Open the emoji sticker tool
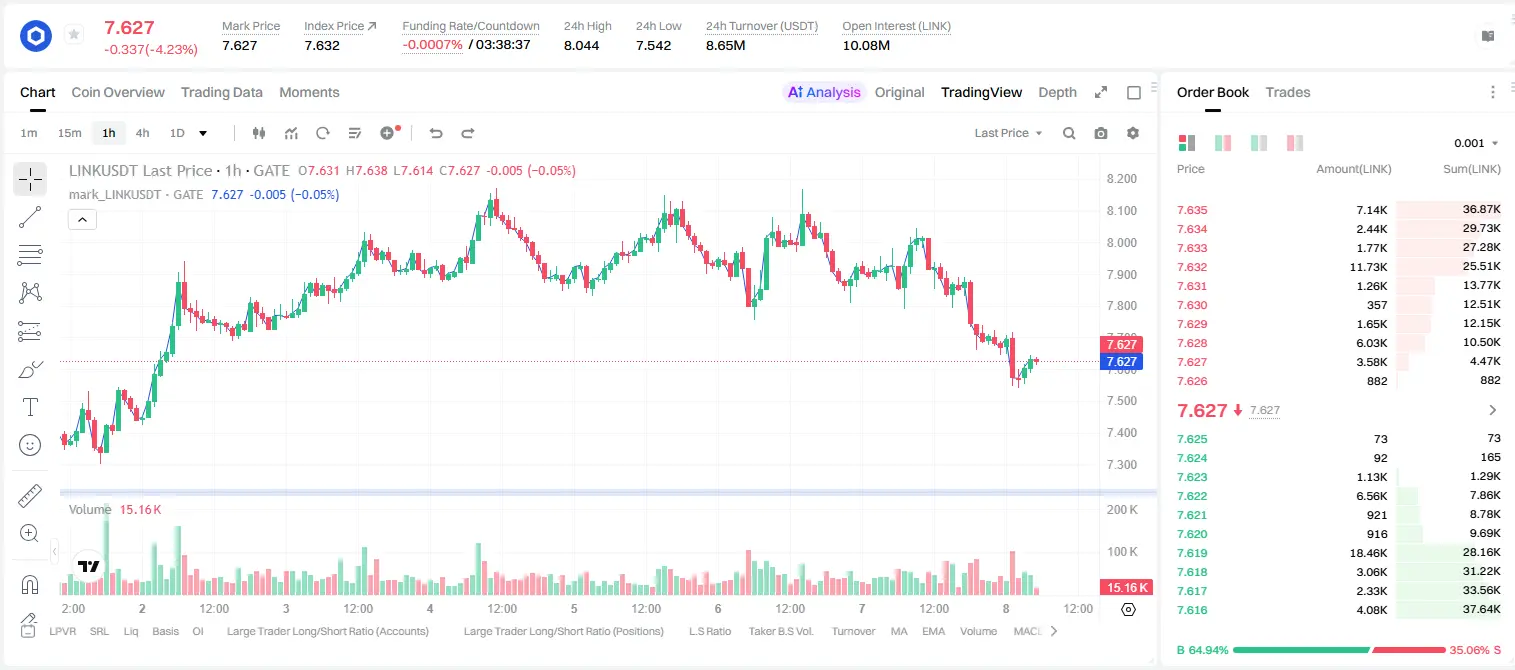Viewport: 1515px width, 670px height. coord(30,445)
